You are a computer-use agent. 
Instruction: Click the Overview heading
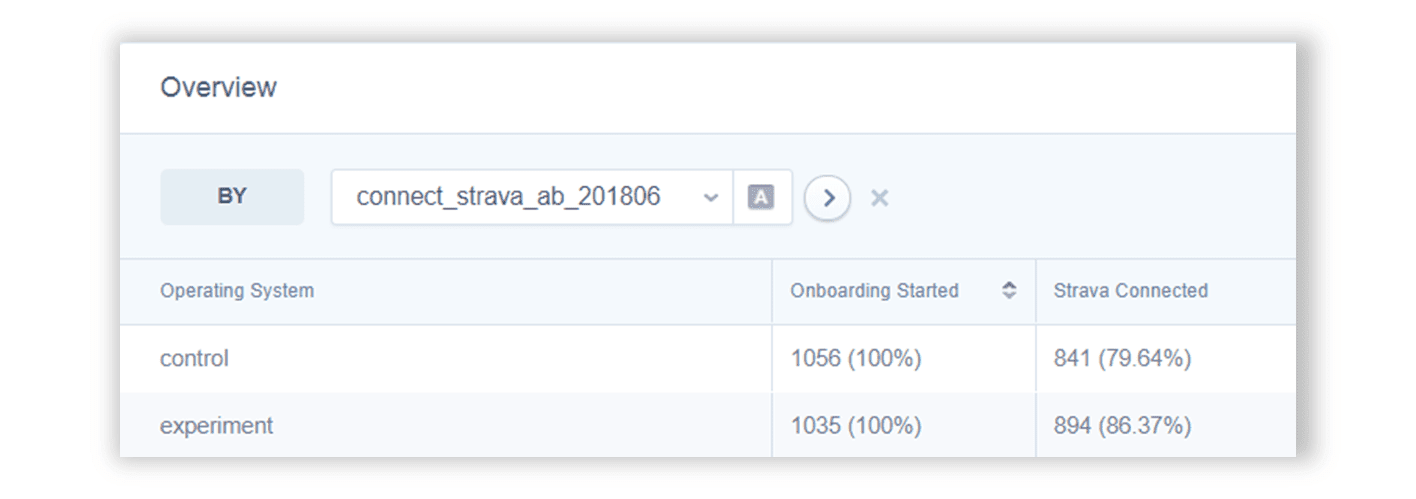pos(218,88)
